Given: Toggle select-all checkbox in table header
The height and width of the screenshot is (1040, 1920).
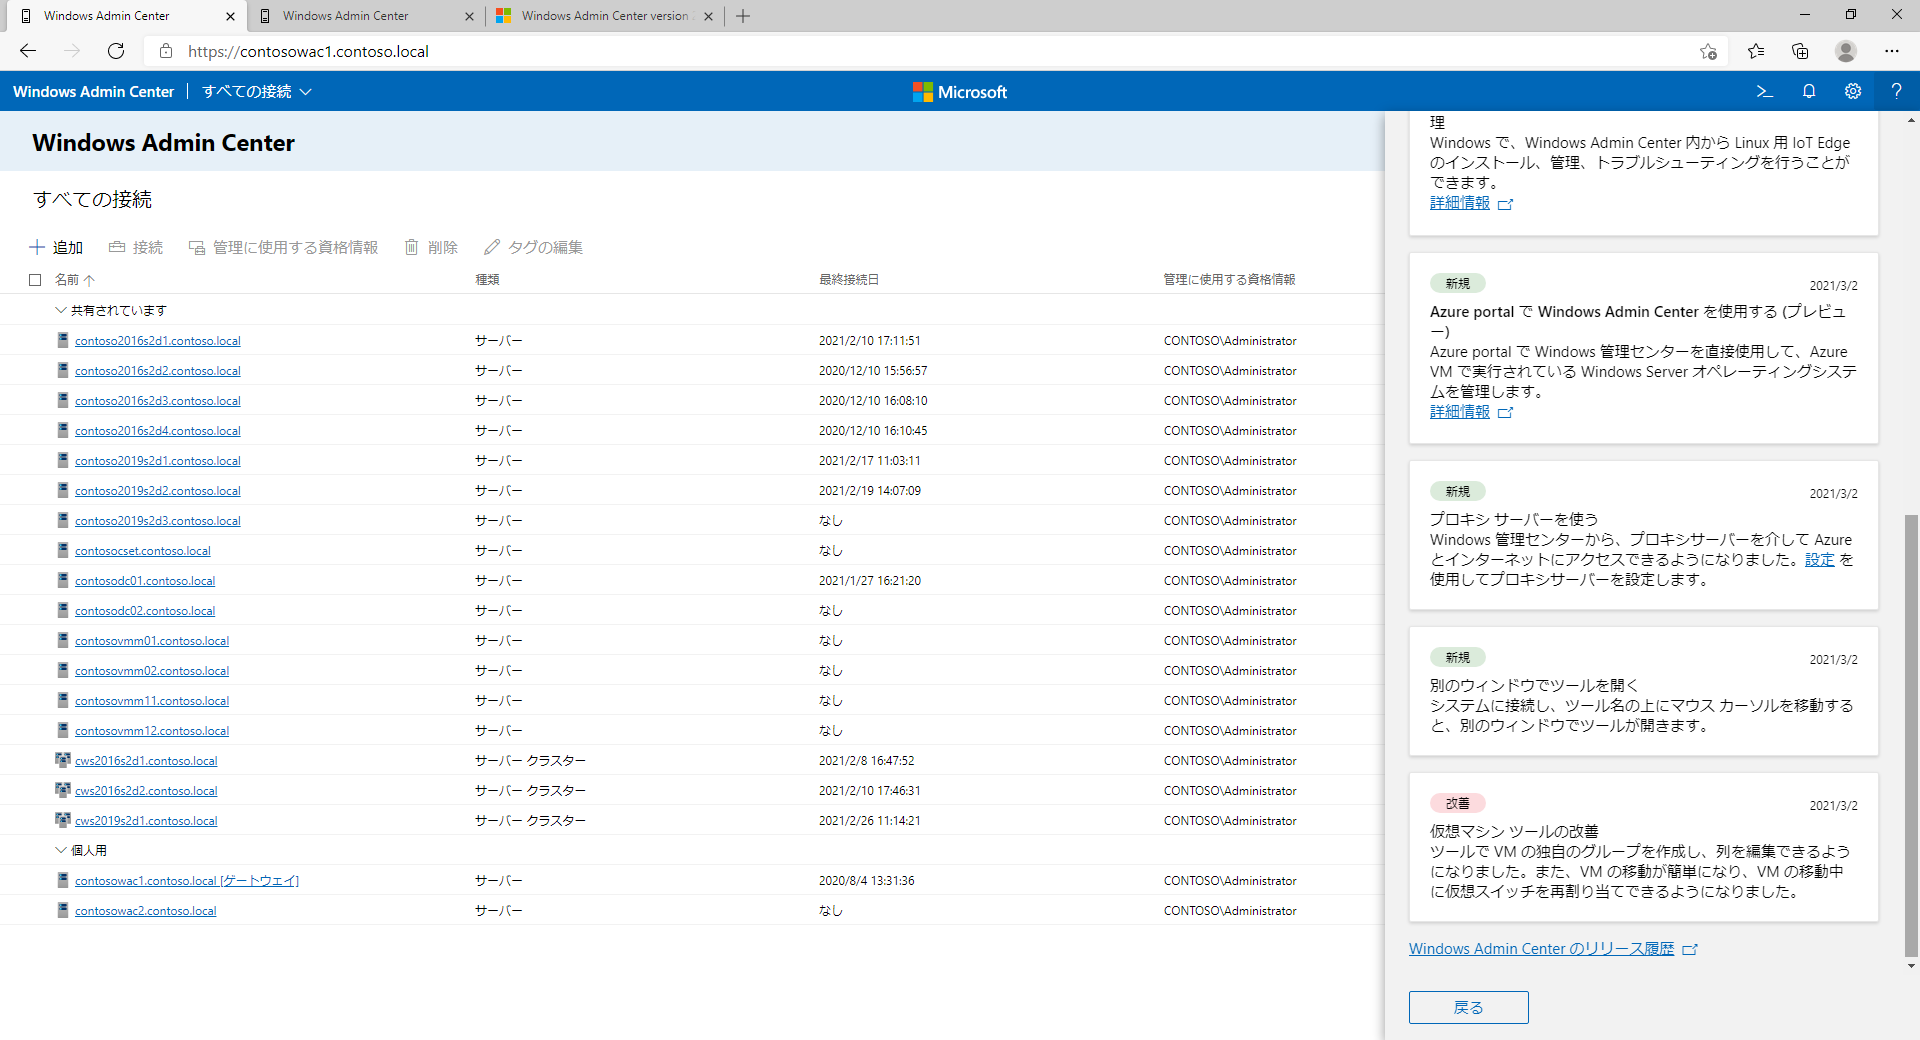Looking at the screenshot, I should click(x=35, y=280).
